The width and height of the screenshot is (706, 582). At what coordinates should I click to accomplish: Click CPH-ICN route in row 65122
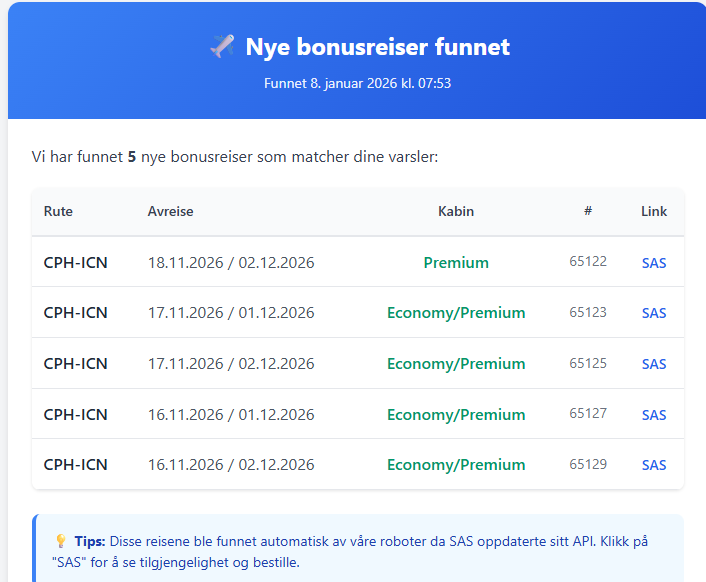[x=76, y=263]
